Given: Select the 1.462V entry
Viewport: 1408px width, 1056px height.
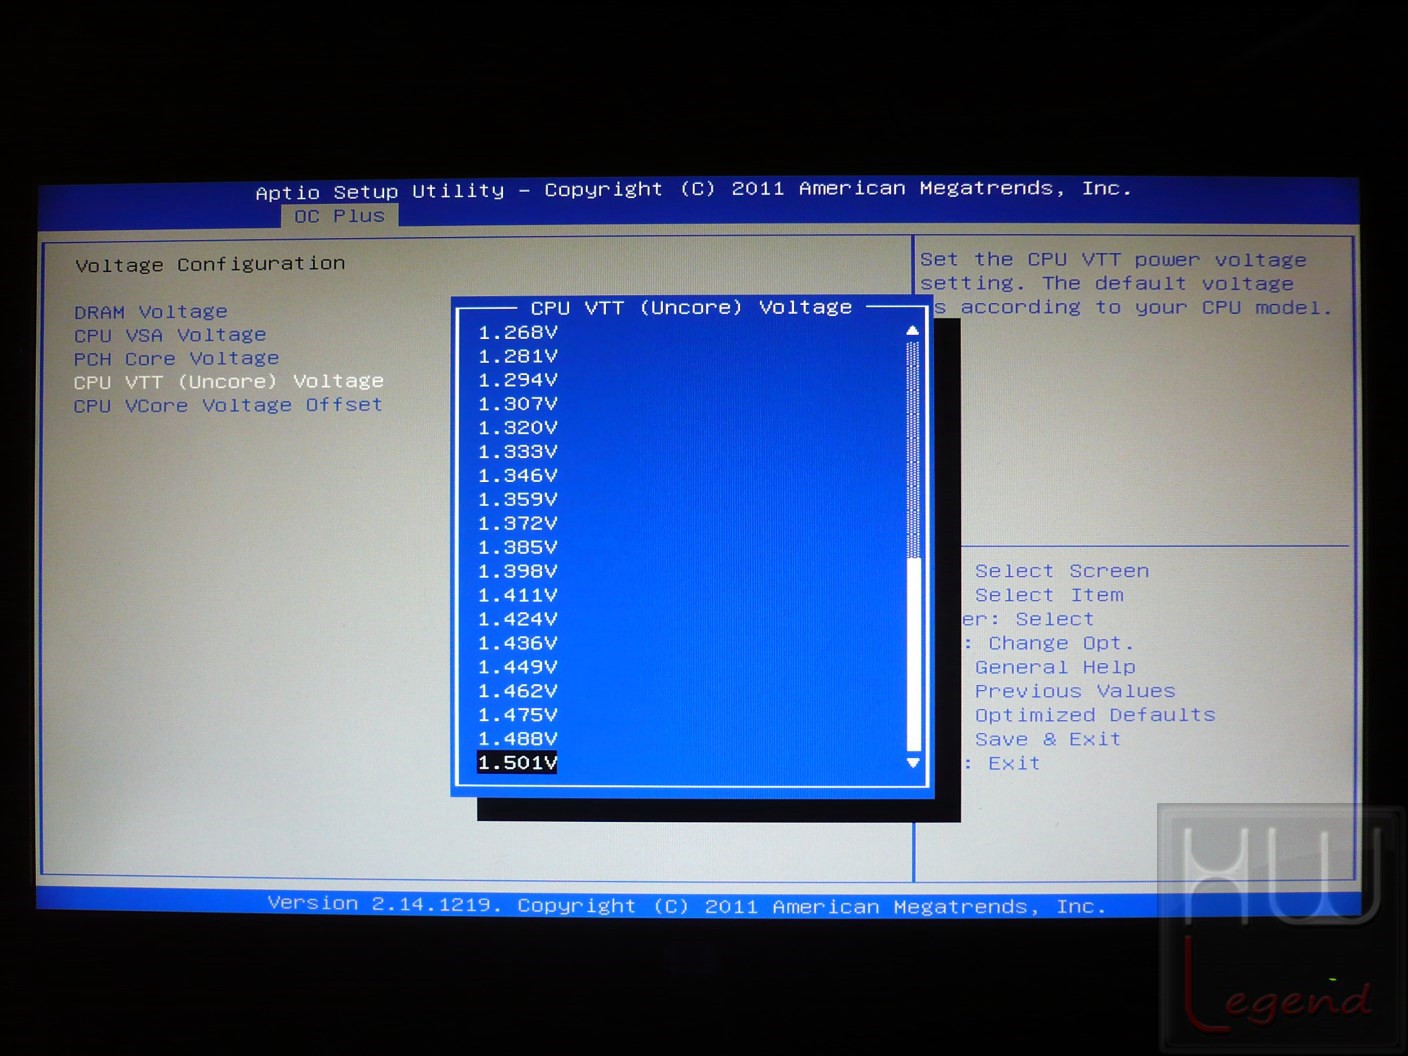Looking at the screenshot, I should [518, 691].
